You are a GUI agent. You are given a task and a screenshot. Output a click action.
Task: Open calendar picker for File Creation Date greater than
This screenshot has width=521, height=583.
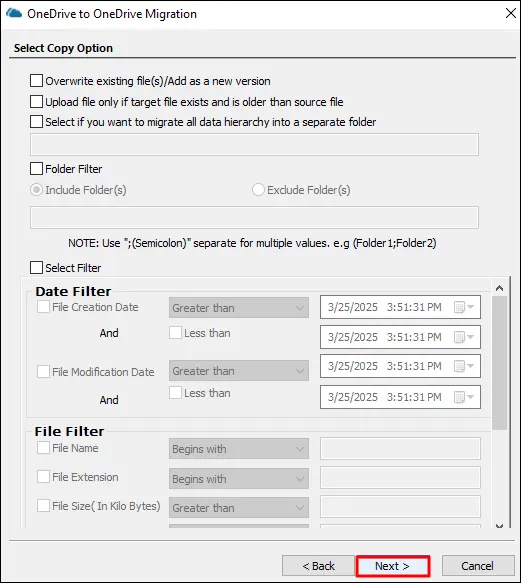[464, 307]
